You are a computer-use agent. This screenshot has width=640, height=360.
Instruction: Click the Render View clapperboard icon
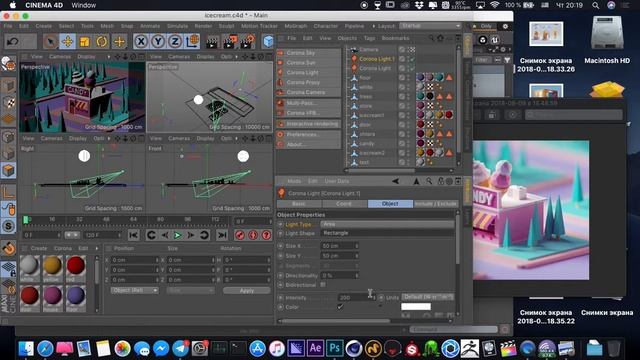tap(212, 41)
